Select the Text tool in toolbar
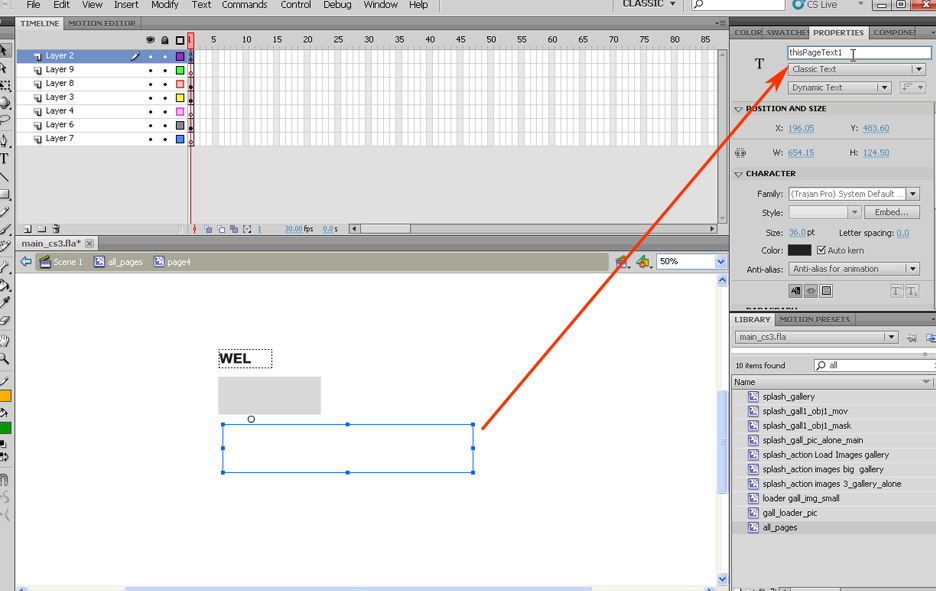The height and width of the screenshot is (591, 936). 5,159
